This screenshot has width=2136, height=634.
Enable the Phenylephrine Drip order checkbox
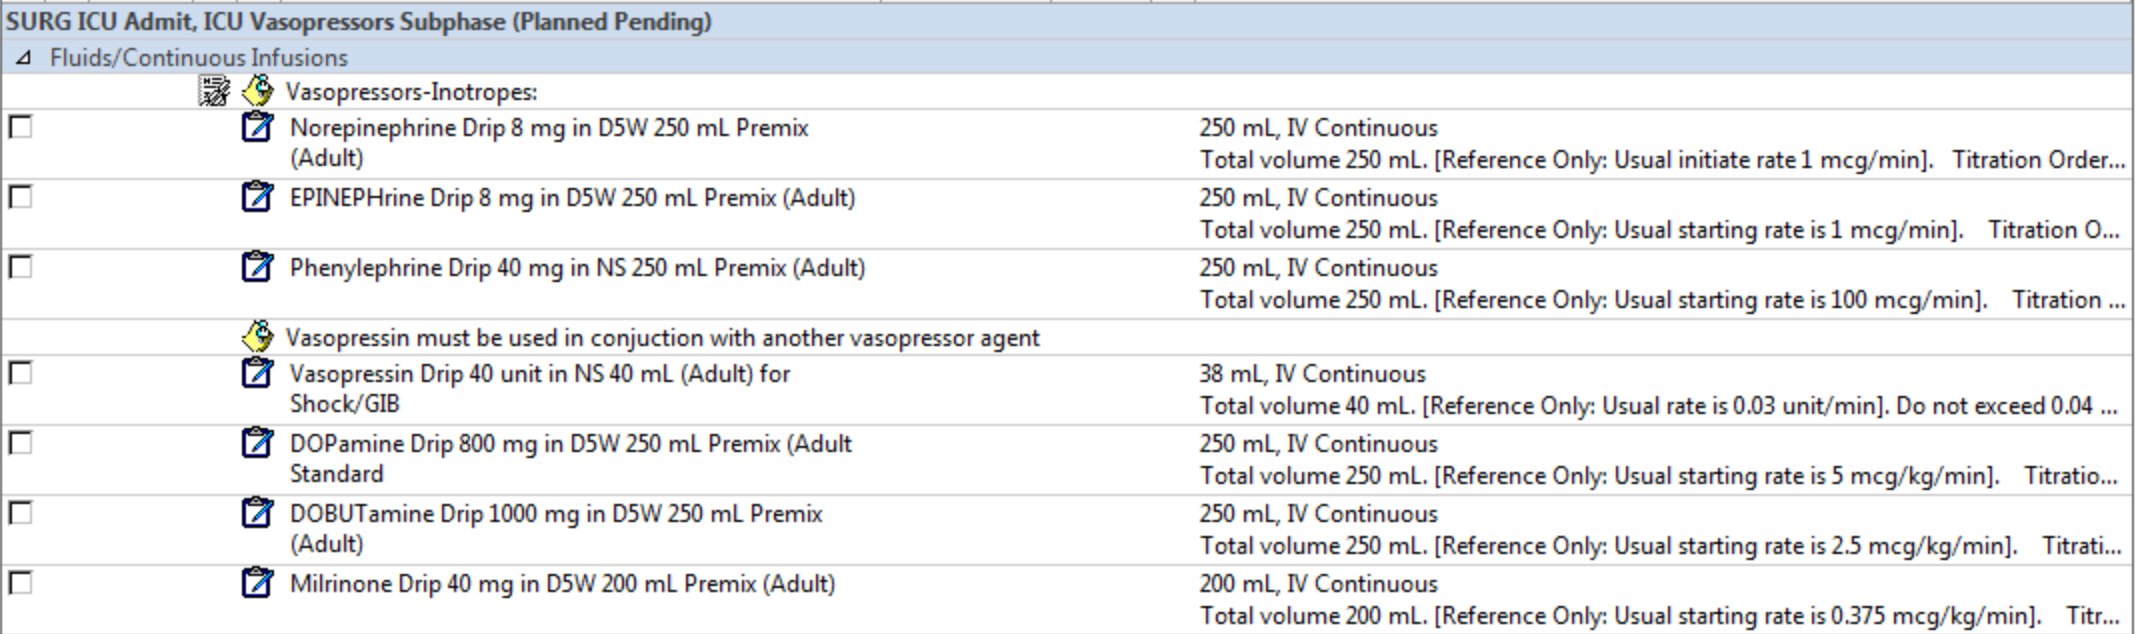coord(20,268)
